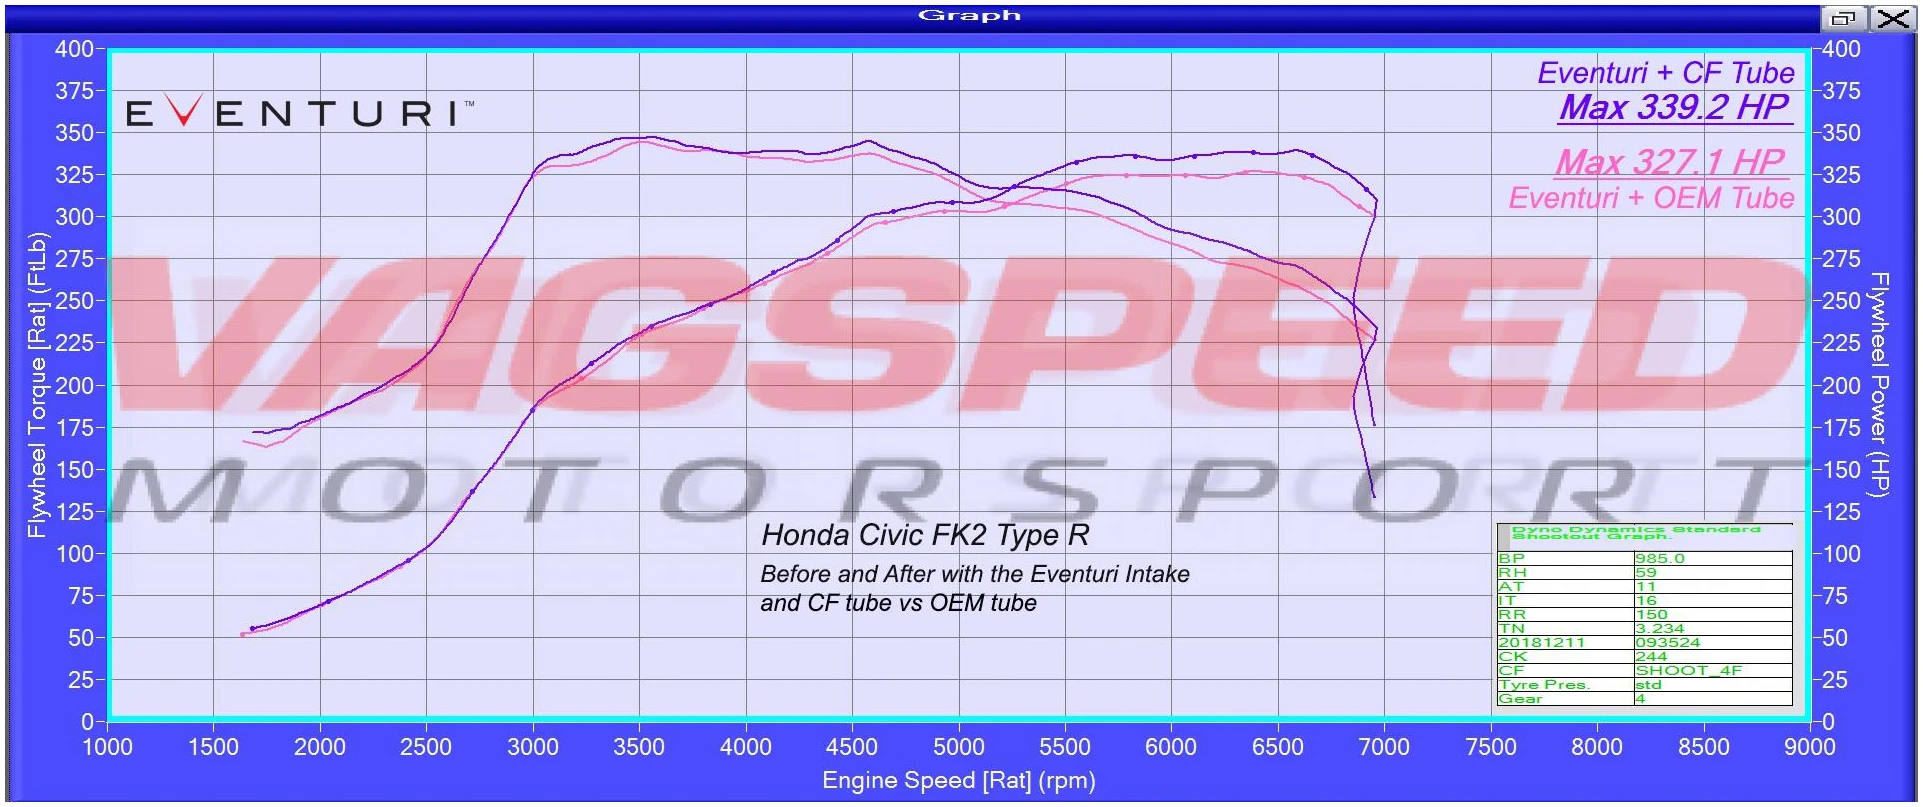Click the '9000' tick on the rpm axis

pyautogui.click(x=1810, y=747)
